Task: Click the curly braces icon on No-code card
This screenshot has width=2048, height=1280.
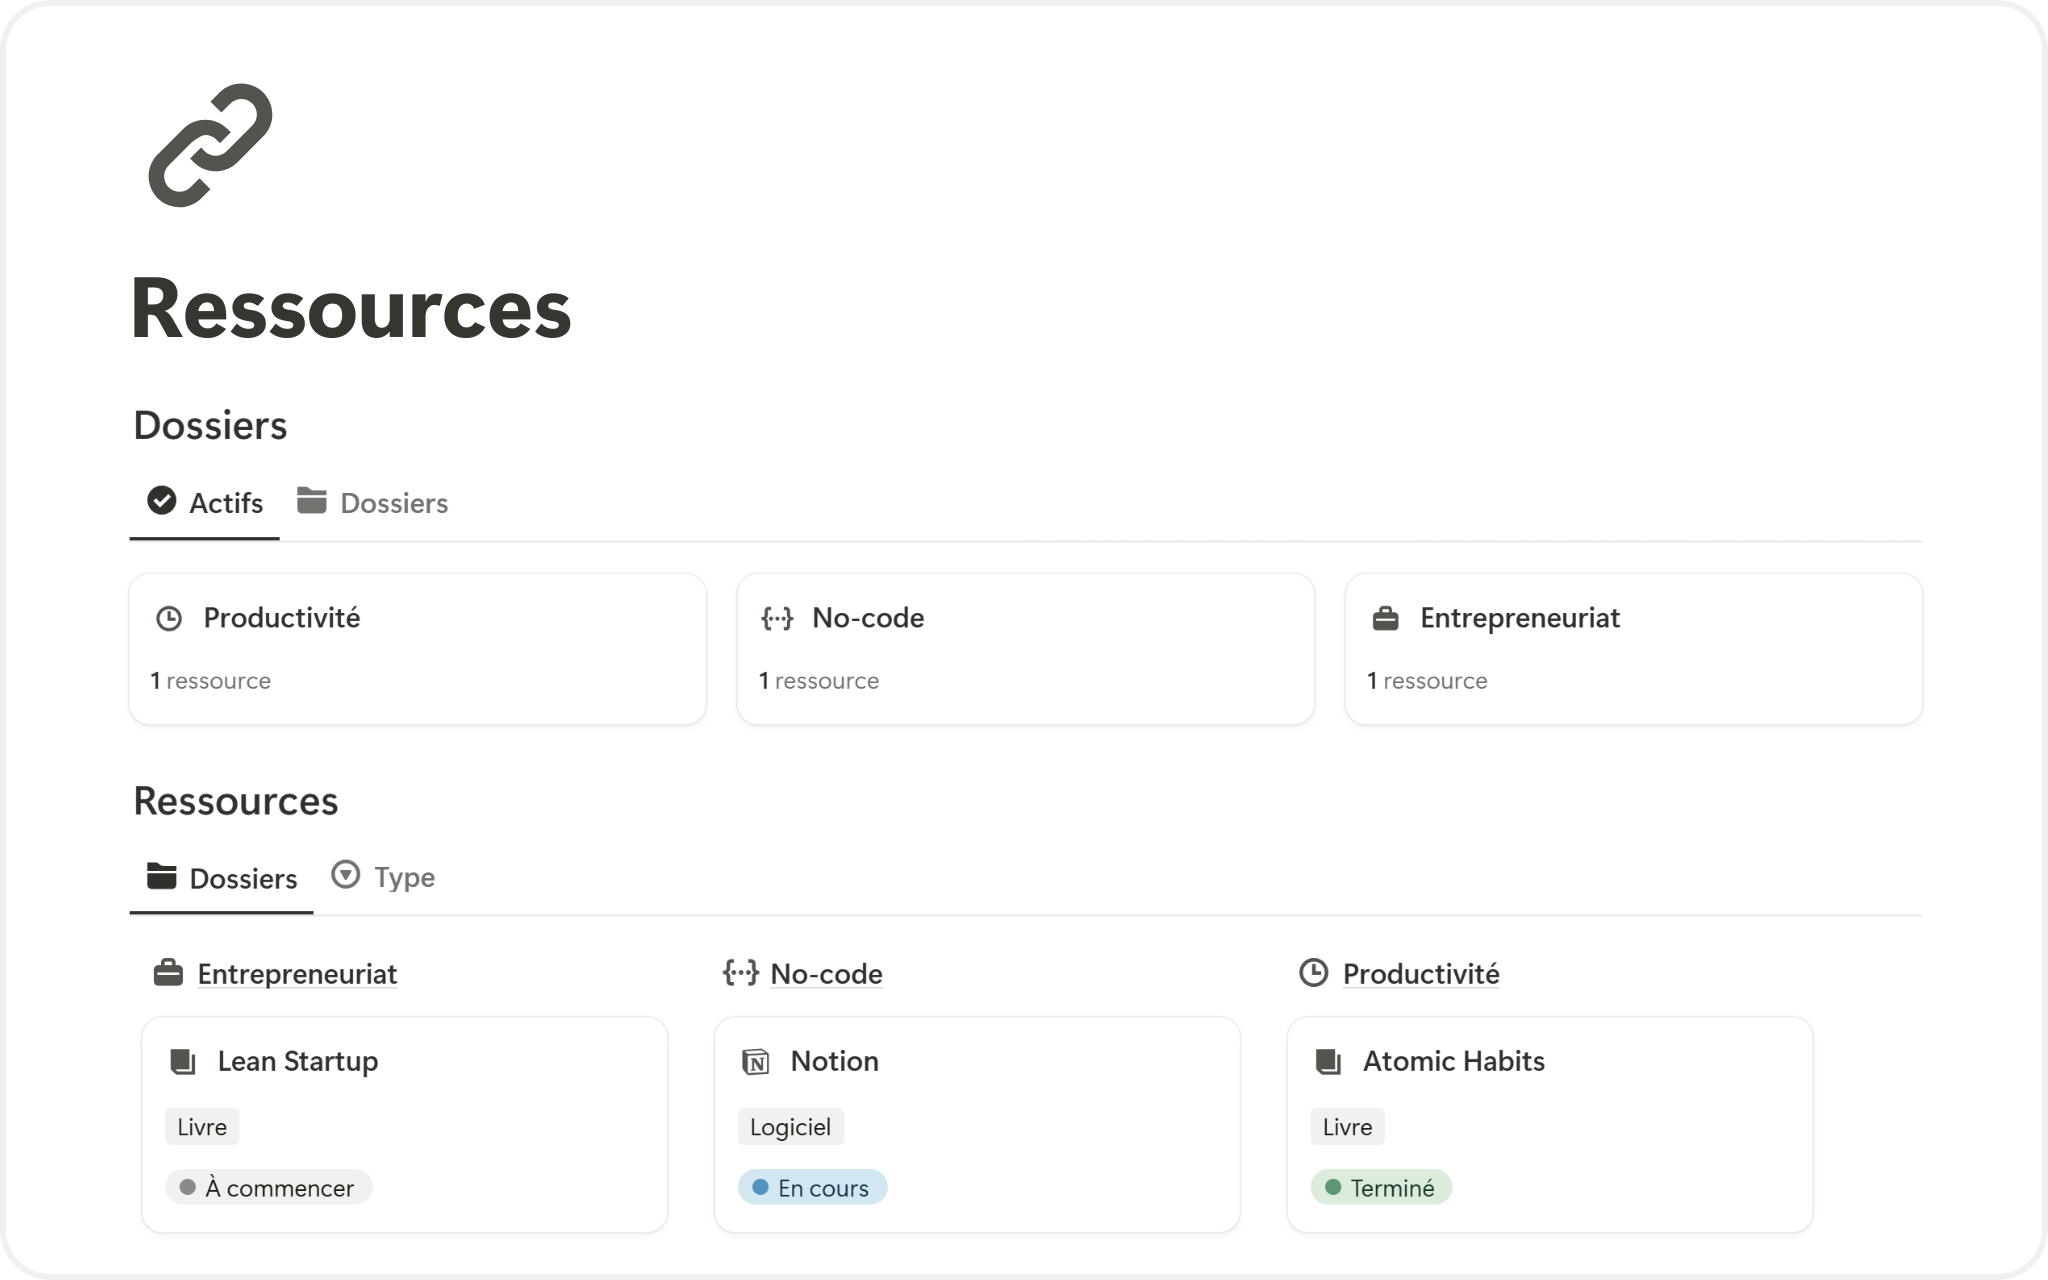Action: [777, 619]
